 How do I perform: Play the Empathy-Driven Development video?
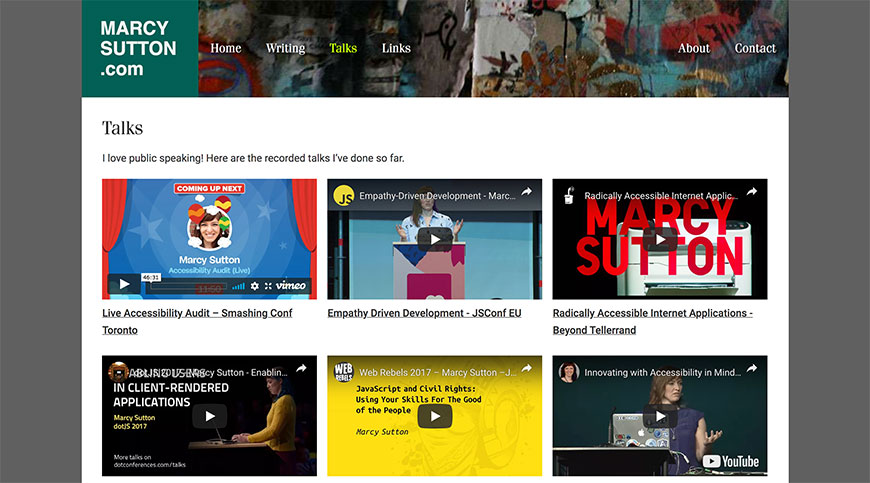434,239
